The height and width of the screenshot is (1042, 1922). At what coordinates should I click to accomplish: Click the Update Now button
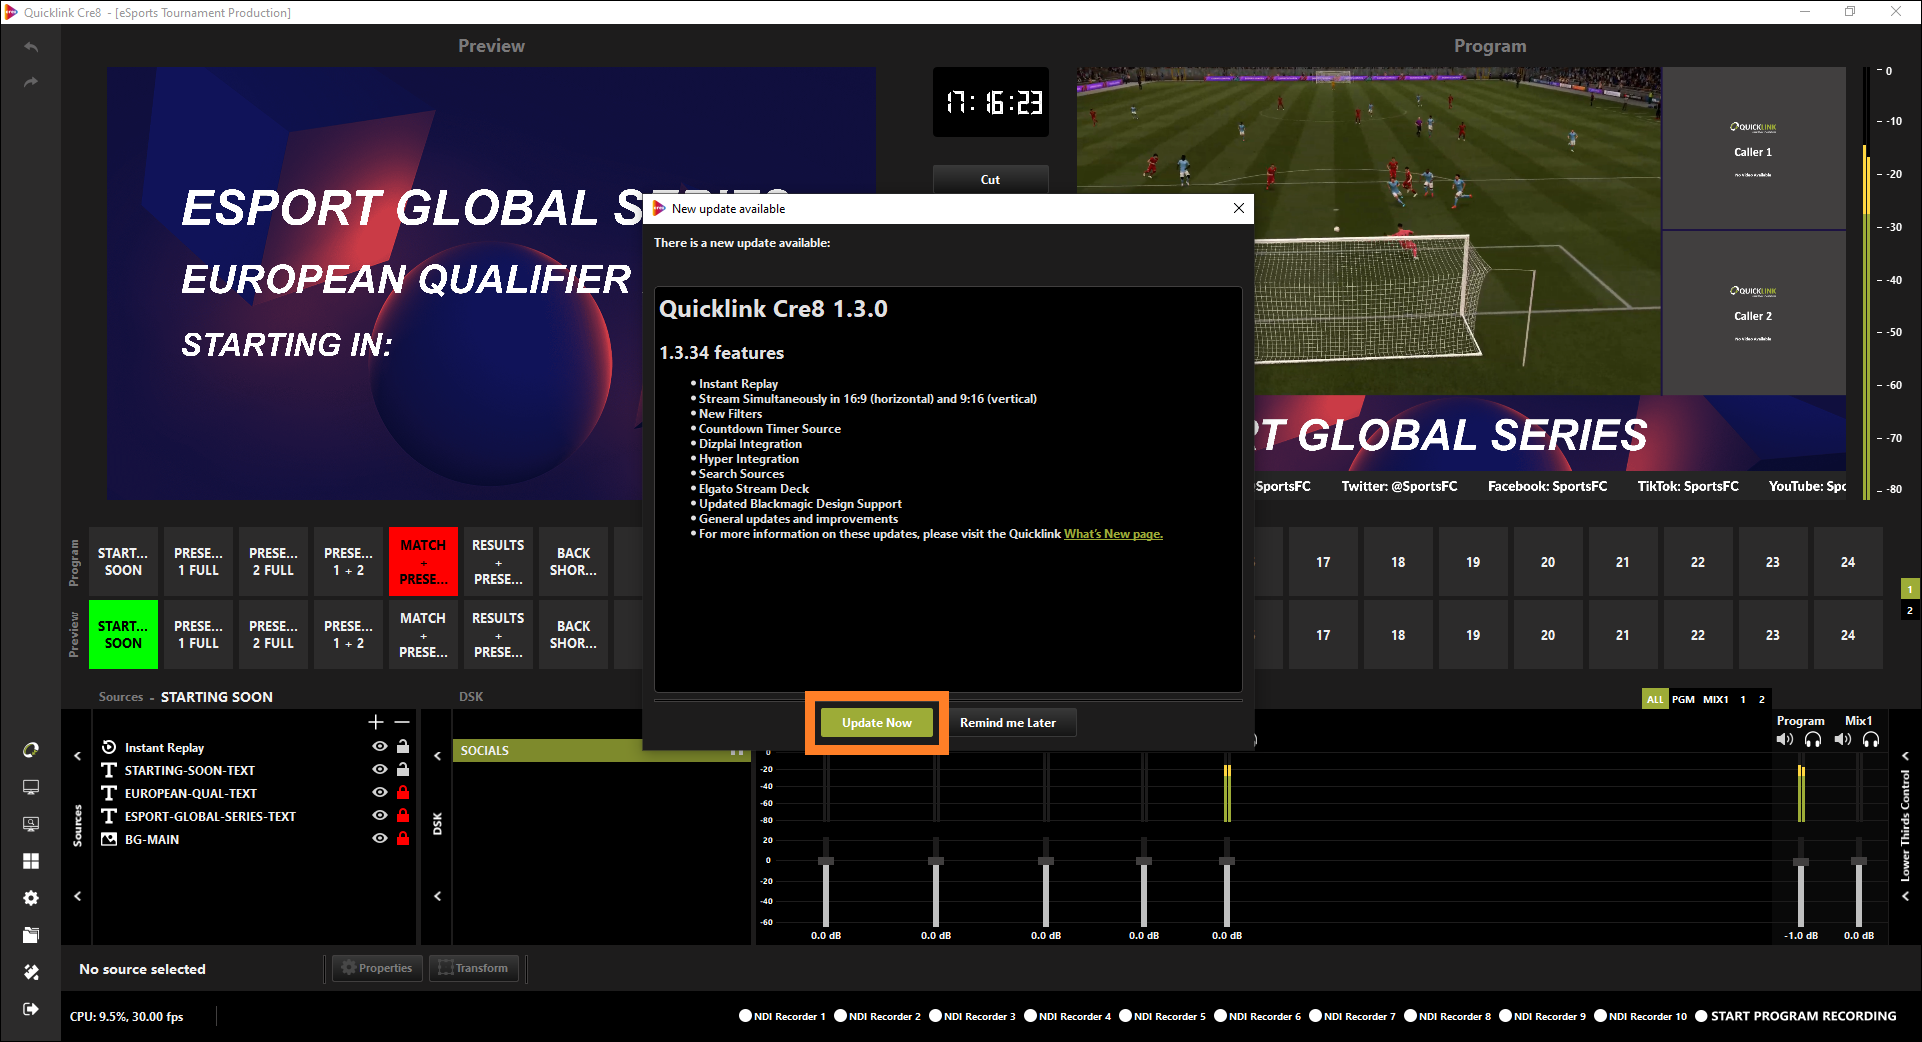pyautogui.click(x=876, y=723)
